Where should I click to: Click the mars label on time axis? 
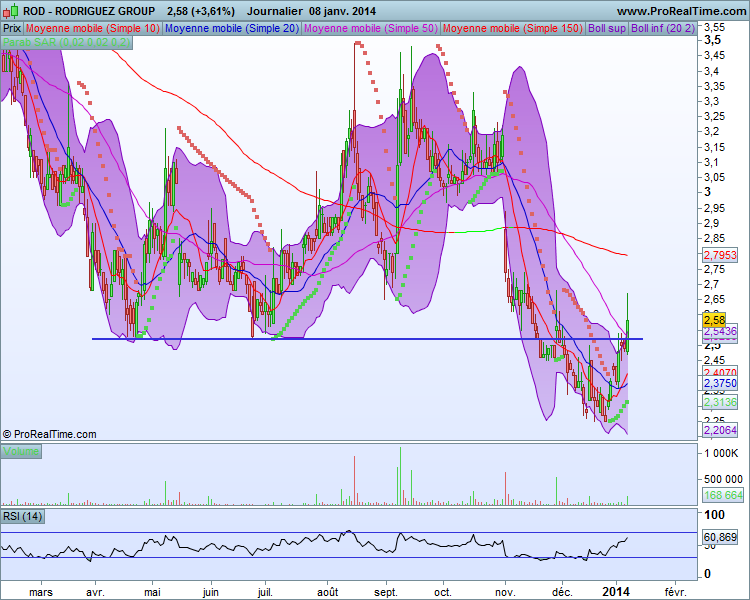click(x=41, y=592)
